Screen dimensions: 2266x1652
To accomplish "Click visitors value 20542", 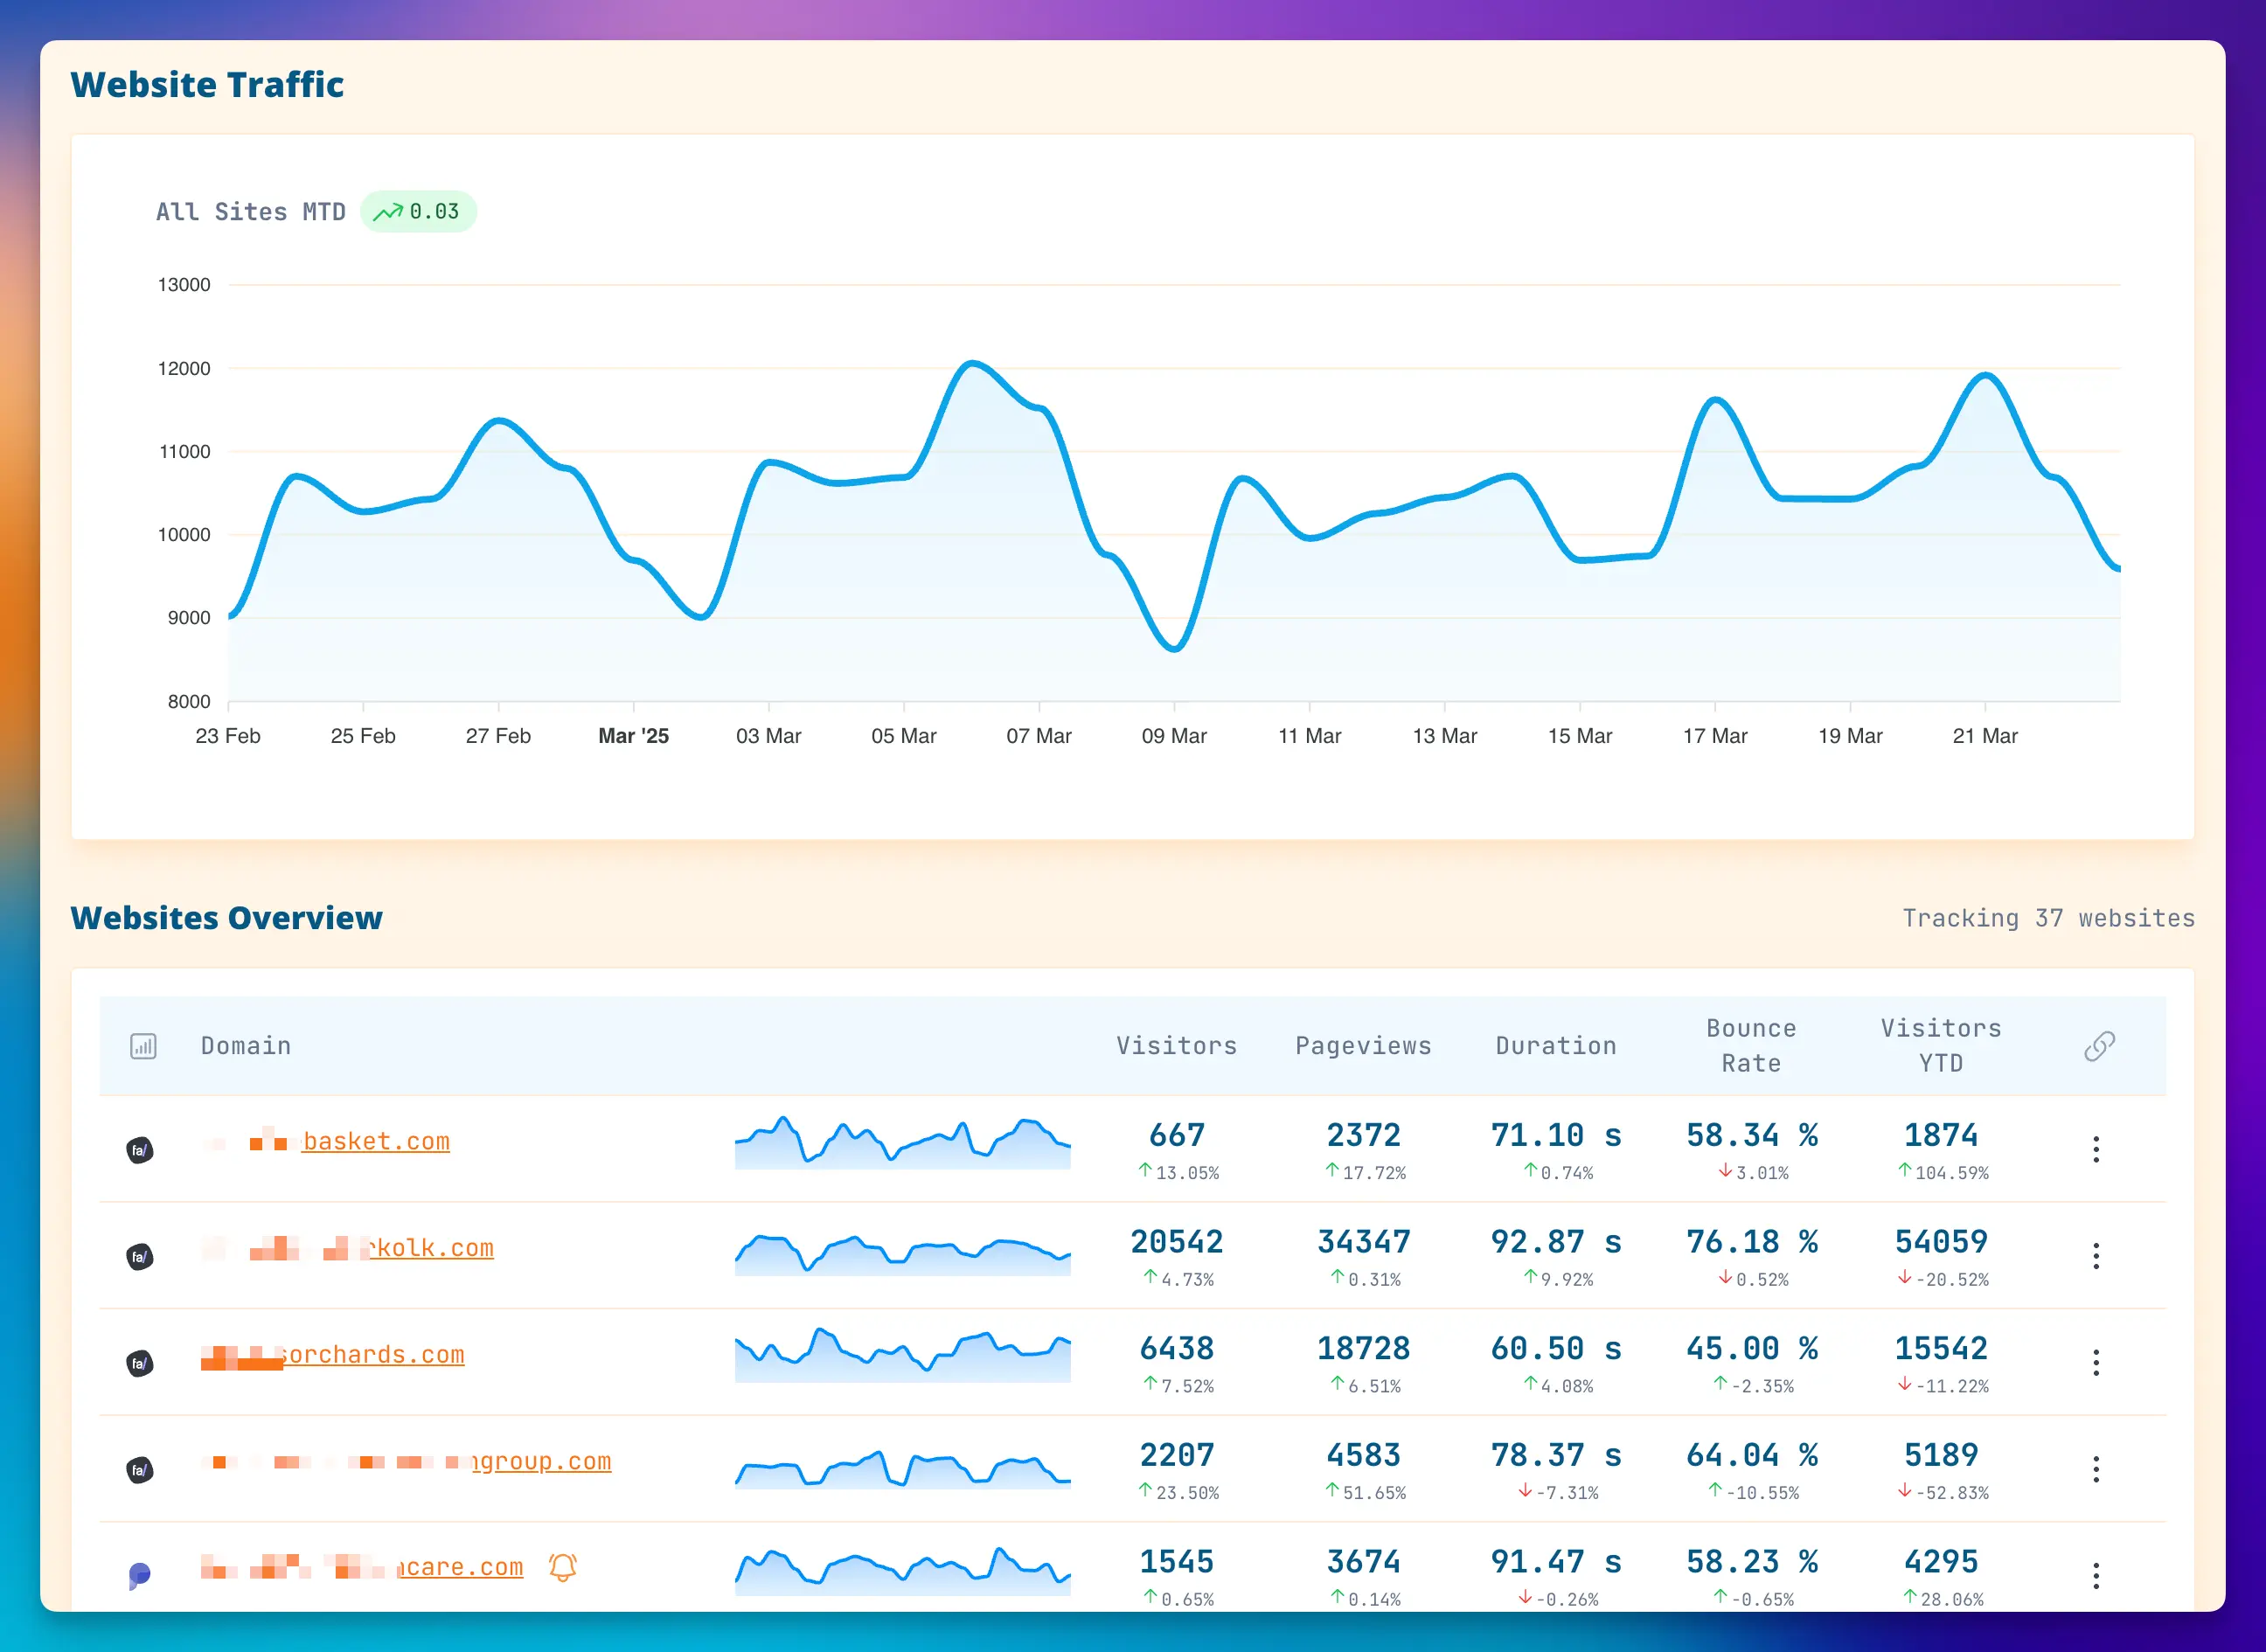I will [1177, 1242].
